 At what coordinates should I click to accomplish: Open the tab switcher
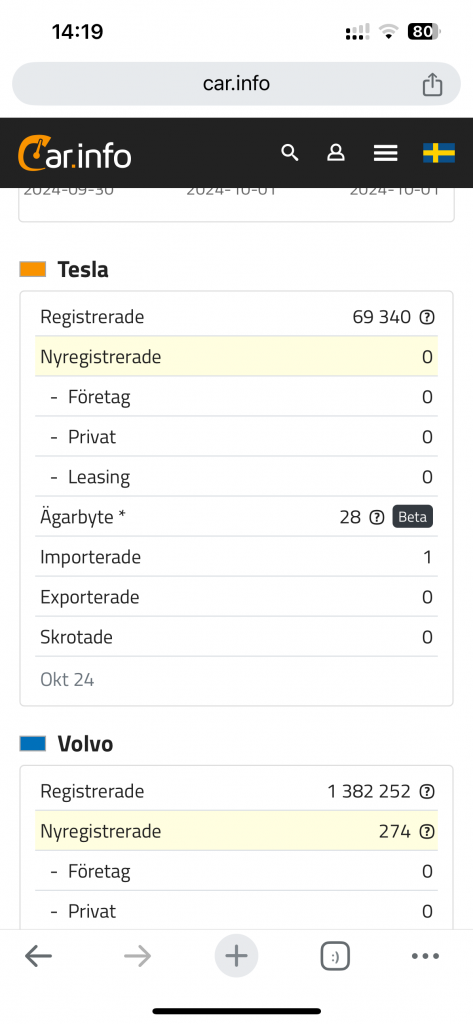click(x=335, y=957)
